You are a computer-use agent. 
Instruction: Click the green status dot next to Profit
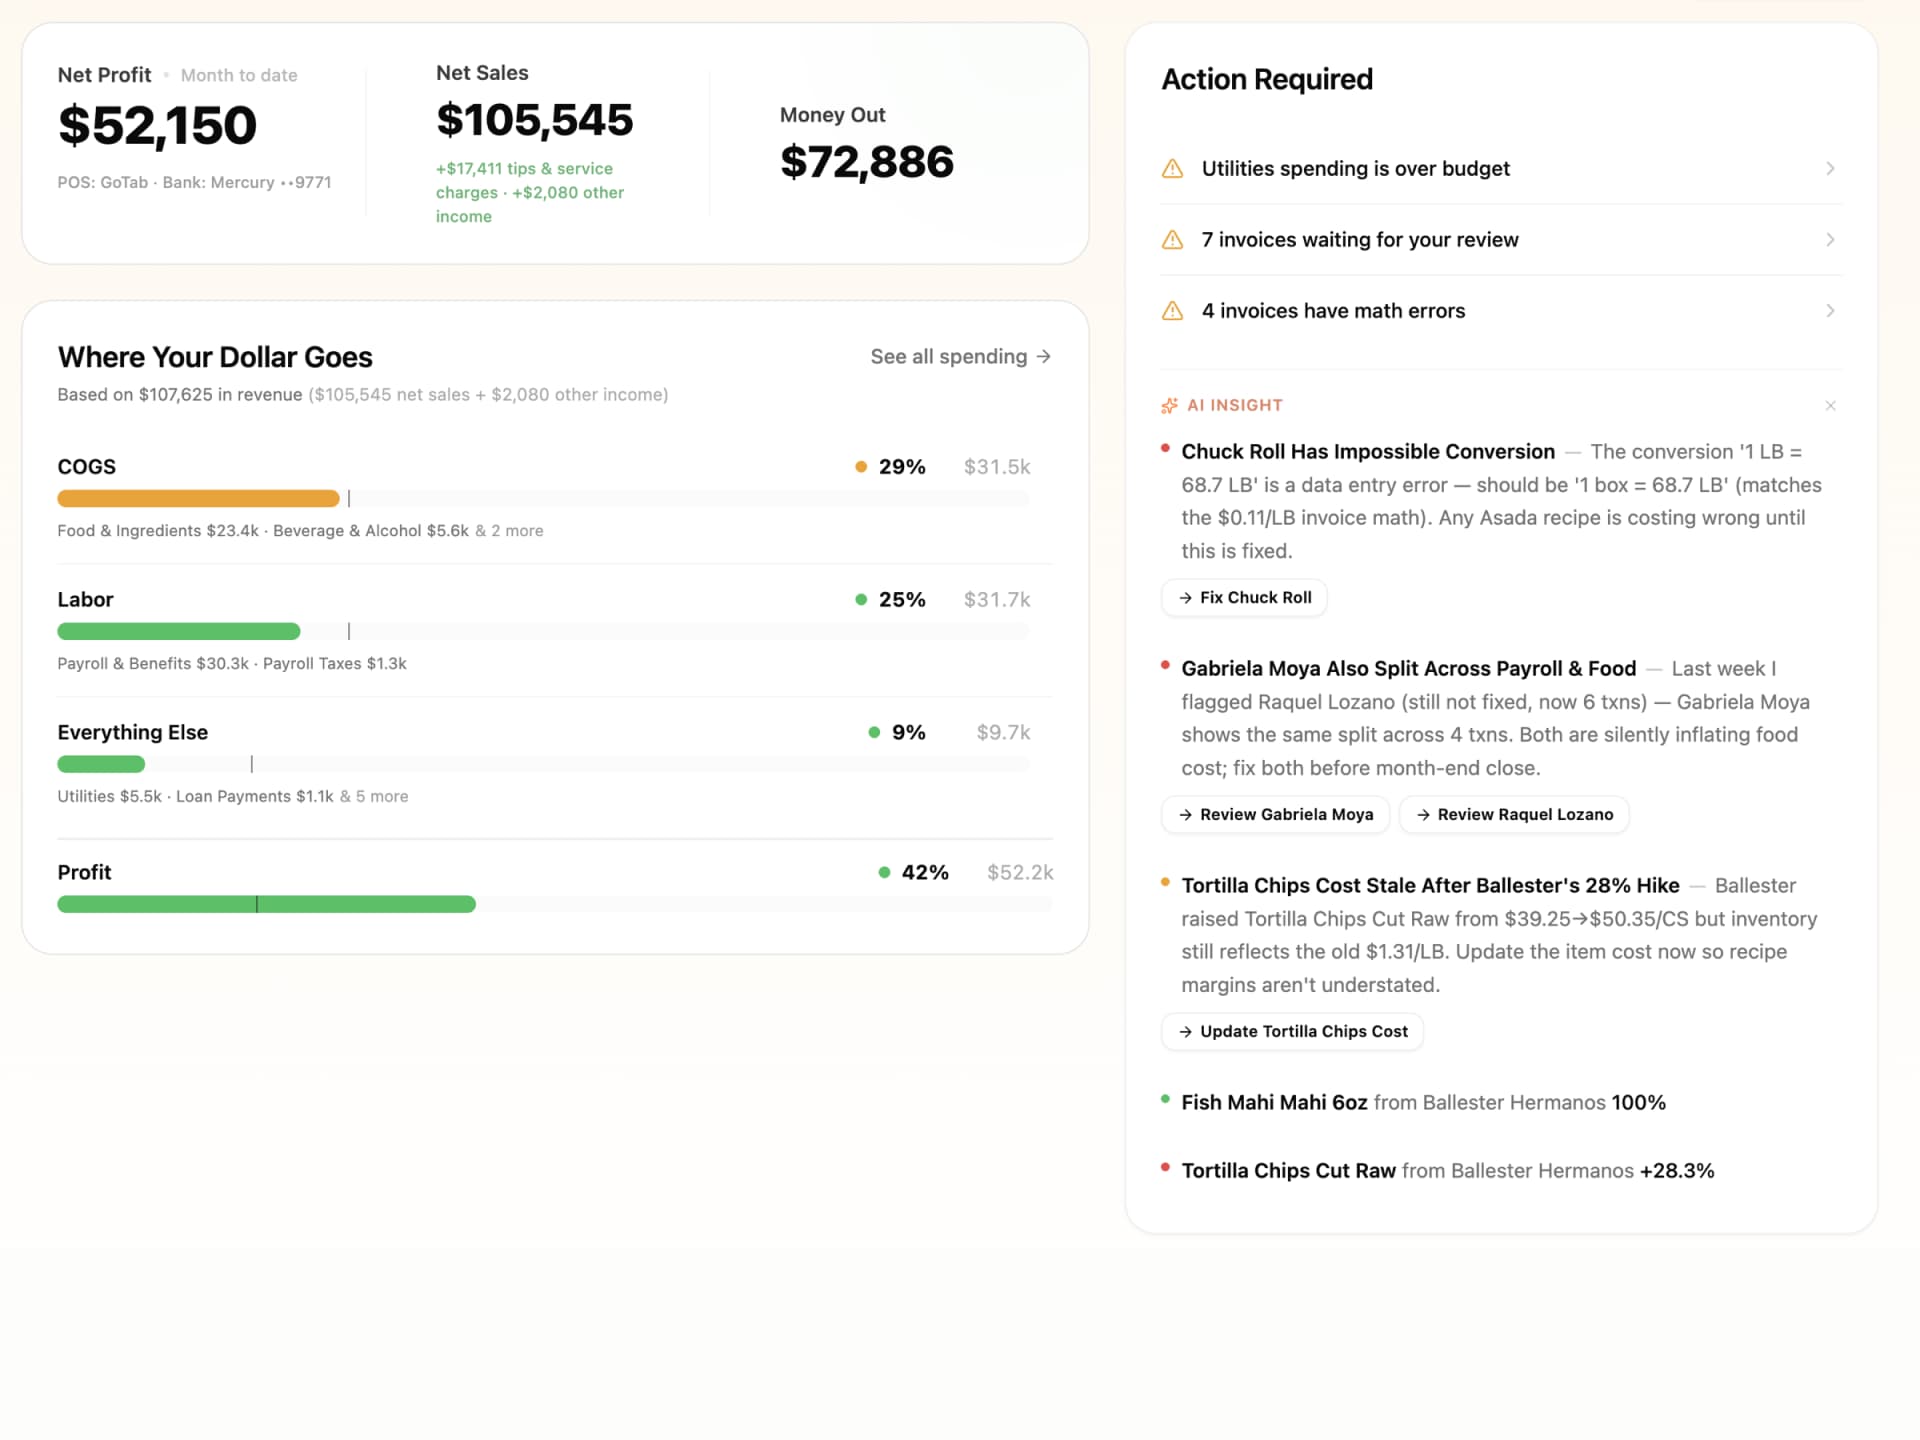click(x=883, y=871)
